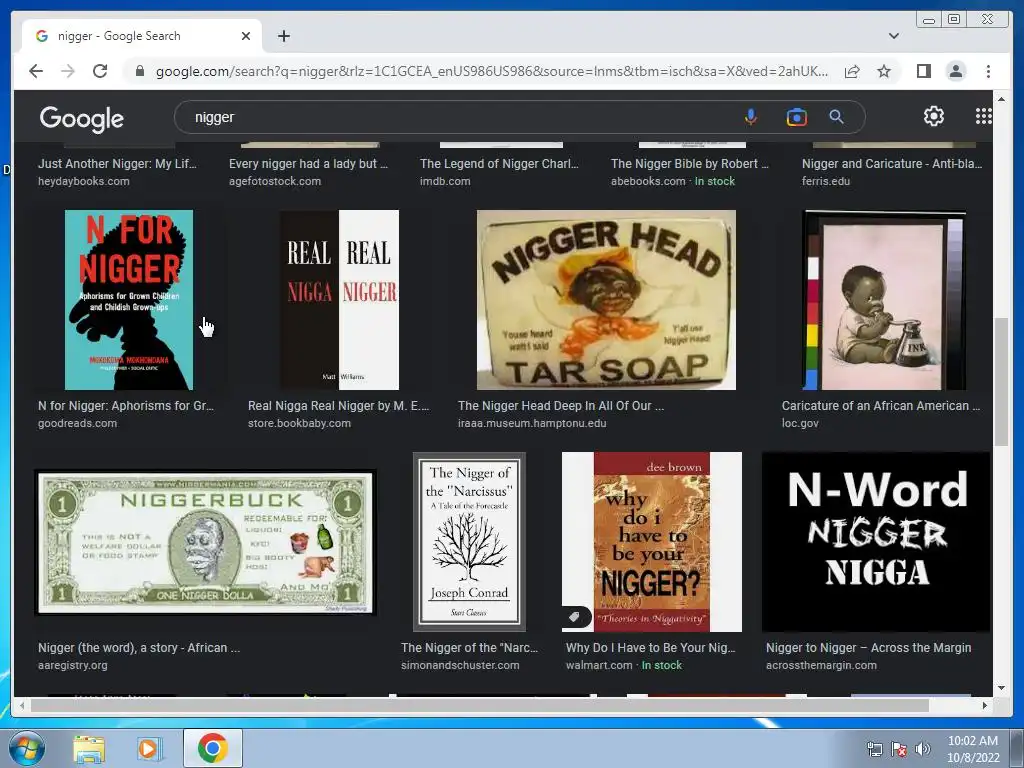Image resolution: width=1024 pixels, height=768 pixels.
Task: Open the agefotostock.com result title
Action: pyautogui.click(x=308, y=164)
